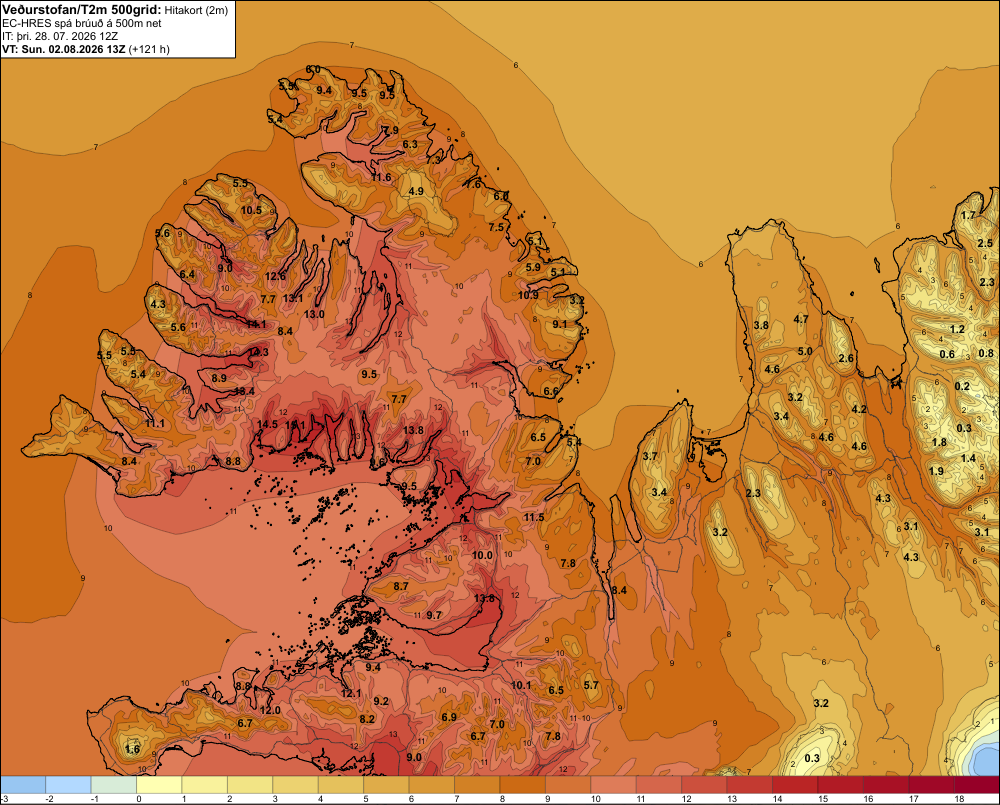Click the temperature value "2.5" on the map
The image size is (1000, 805).
(x=985, y=243)
